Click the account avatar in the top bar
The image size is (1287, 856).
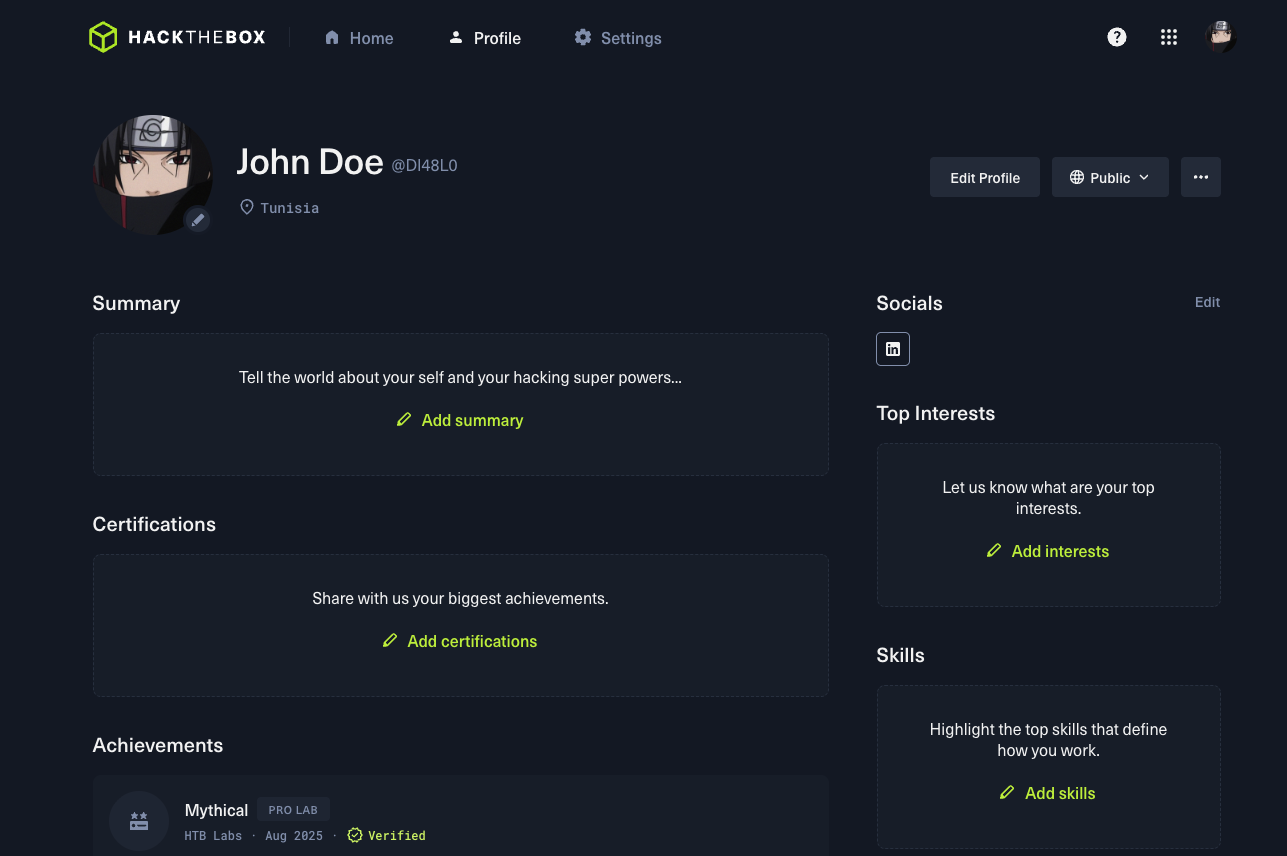[x=1221, y=37]
